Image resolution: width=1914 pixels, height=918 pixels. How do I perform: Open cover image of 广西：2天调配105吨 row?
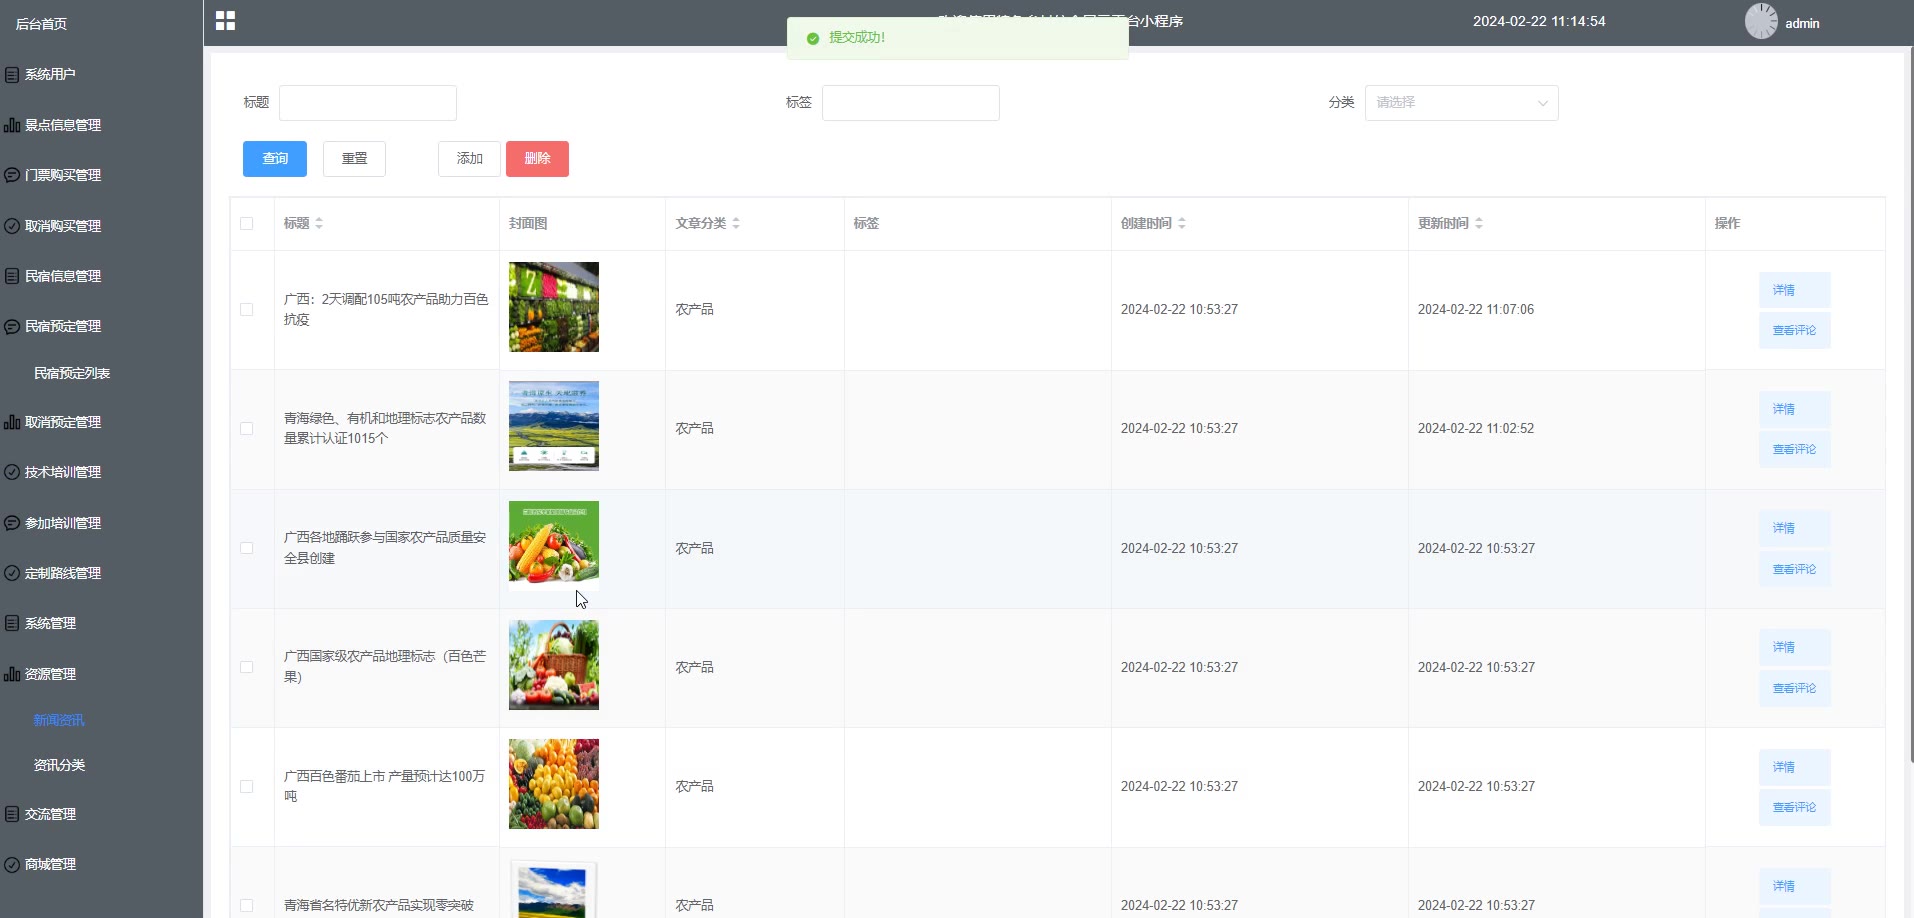pos(554,307)
